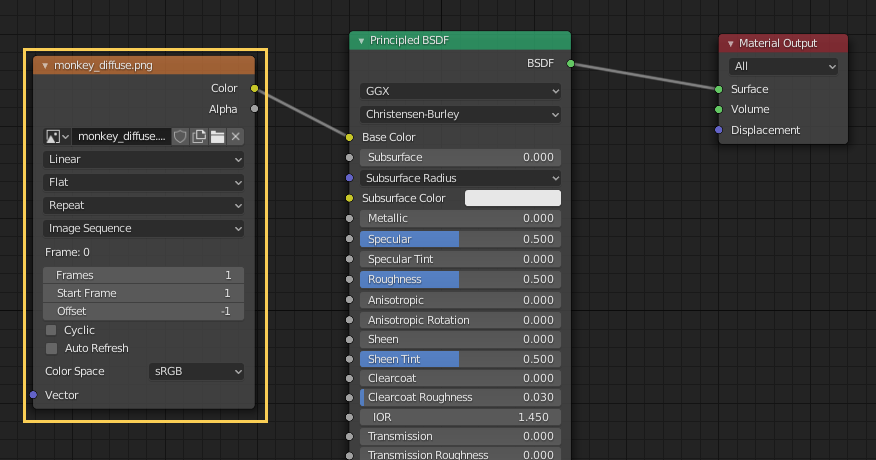Click the Start Frame number field
The width and height of the screenshot is (876, 460).
click(144, 293)
